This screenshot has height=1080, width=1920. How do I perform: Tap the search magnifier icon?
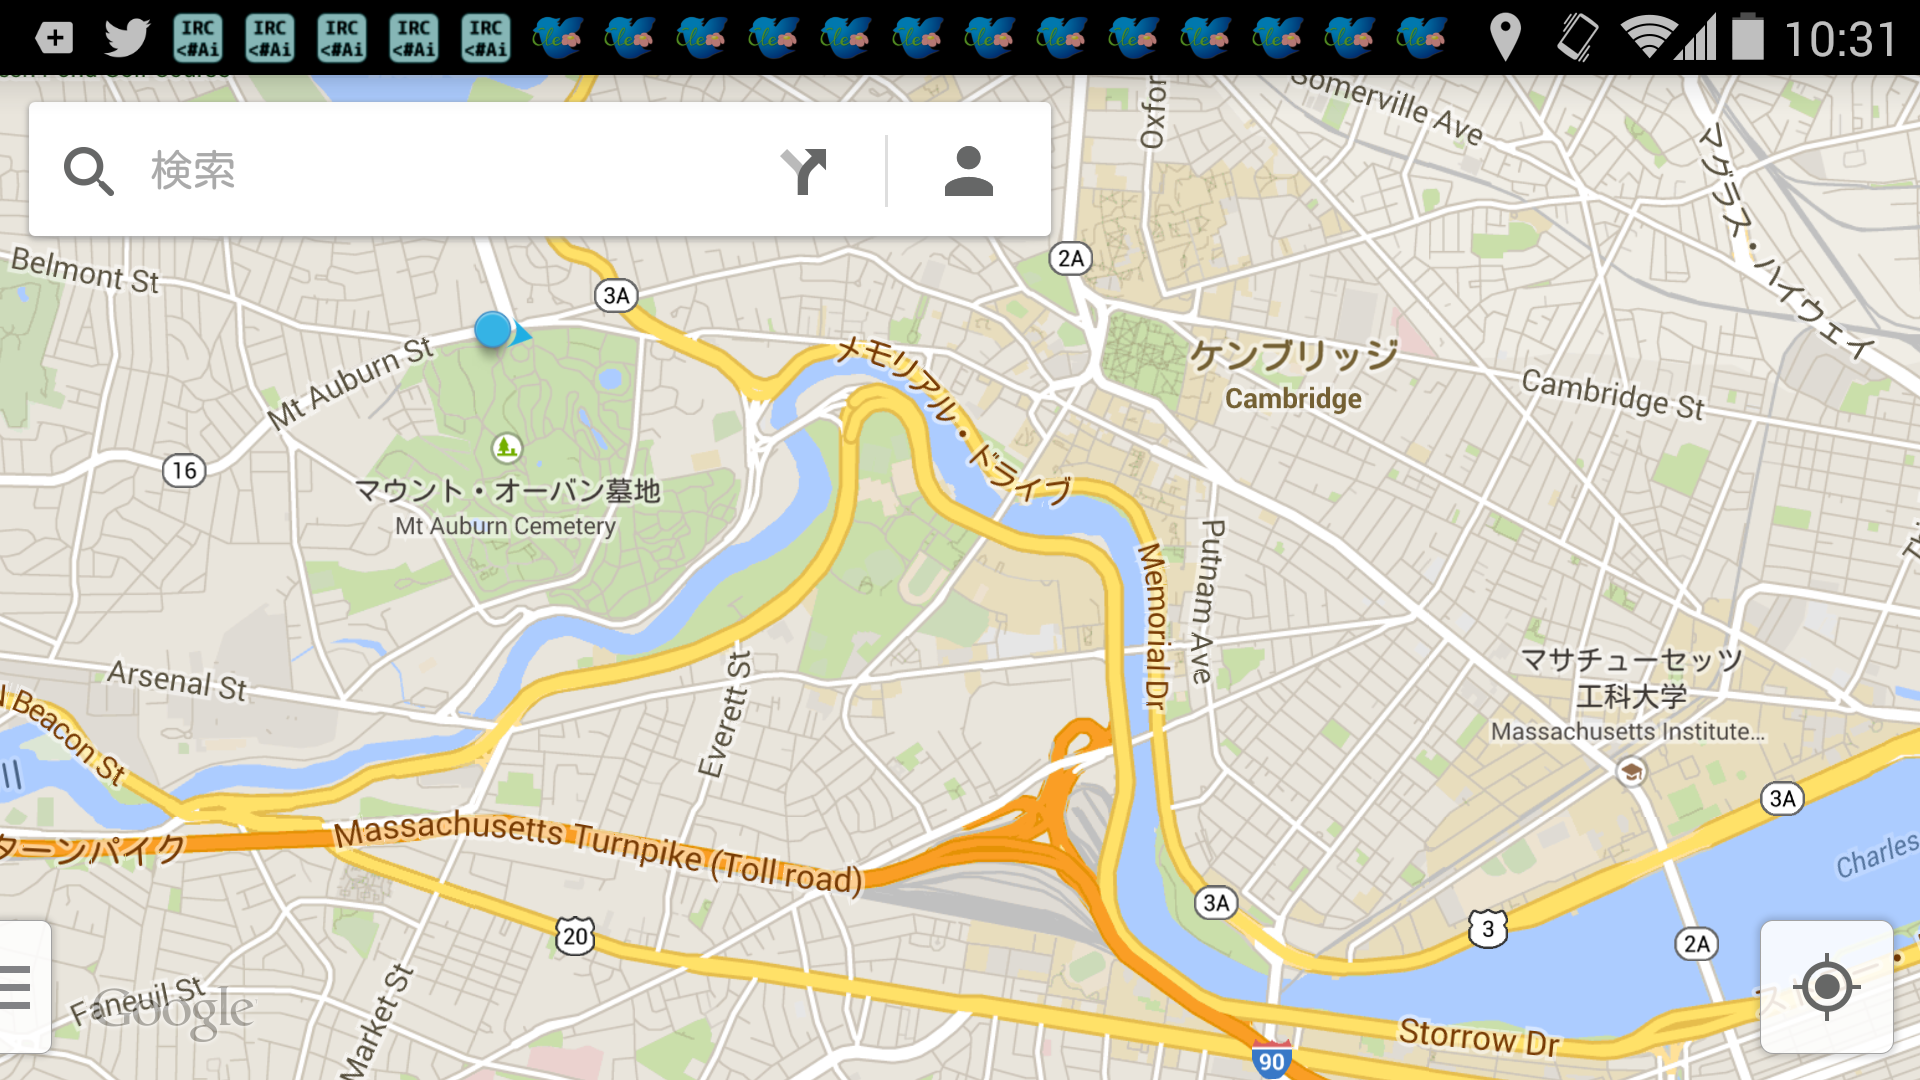tap(88, 170)
